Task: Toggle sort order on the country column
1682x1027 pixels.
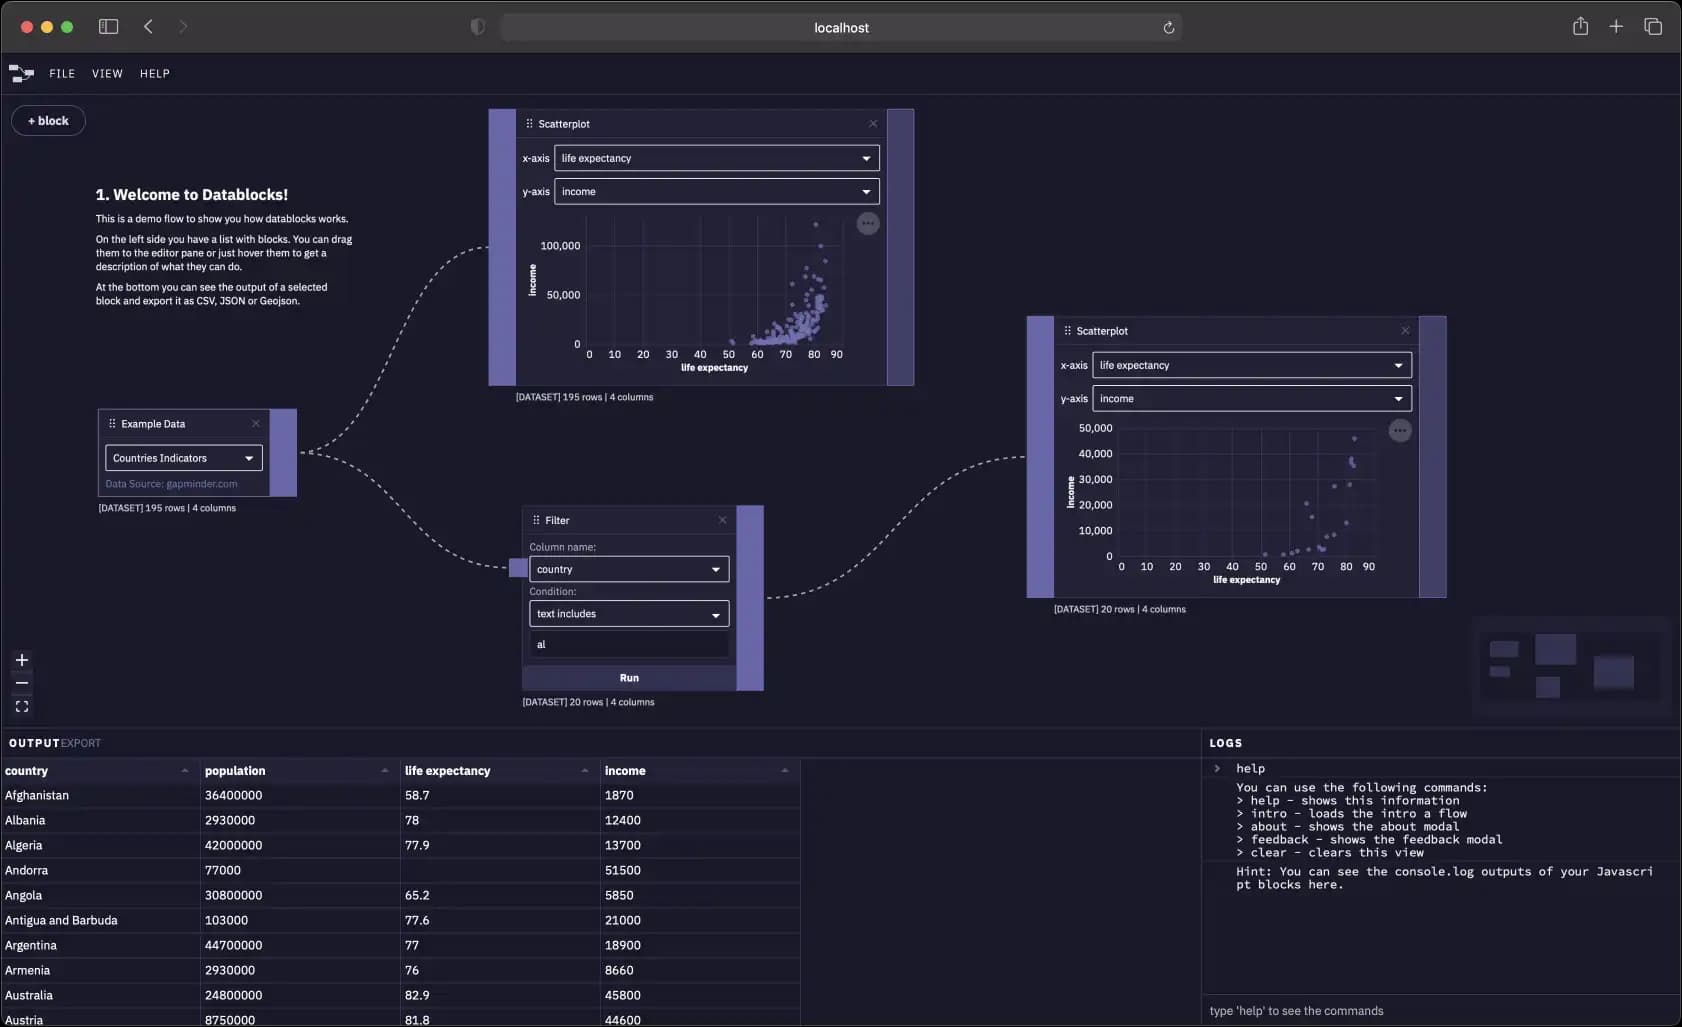Action: point(184,770)
